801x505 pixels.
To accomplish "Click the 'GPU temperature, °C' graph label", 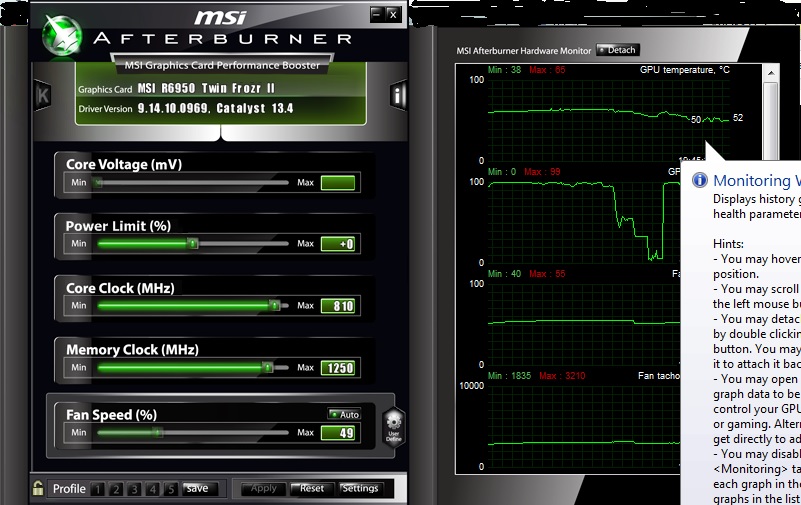I will (685, 69).
